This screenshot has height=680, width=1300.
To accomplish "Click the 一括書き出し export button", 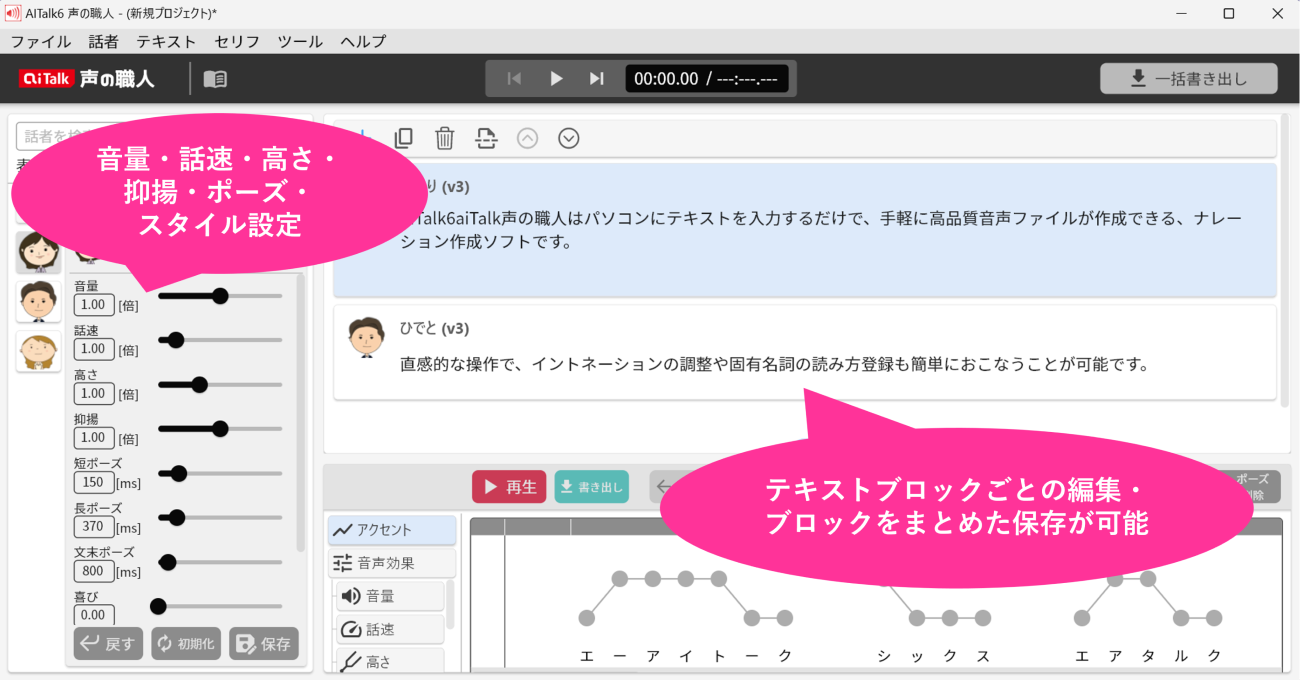I will pyautogui.click(x=1189, y=79).
